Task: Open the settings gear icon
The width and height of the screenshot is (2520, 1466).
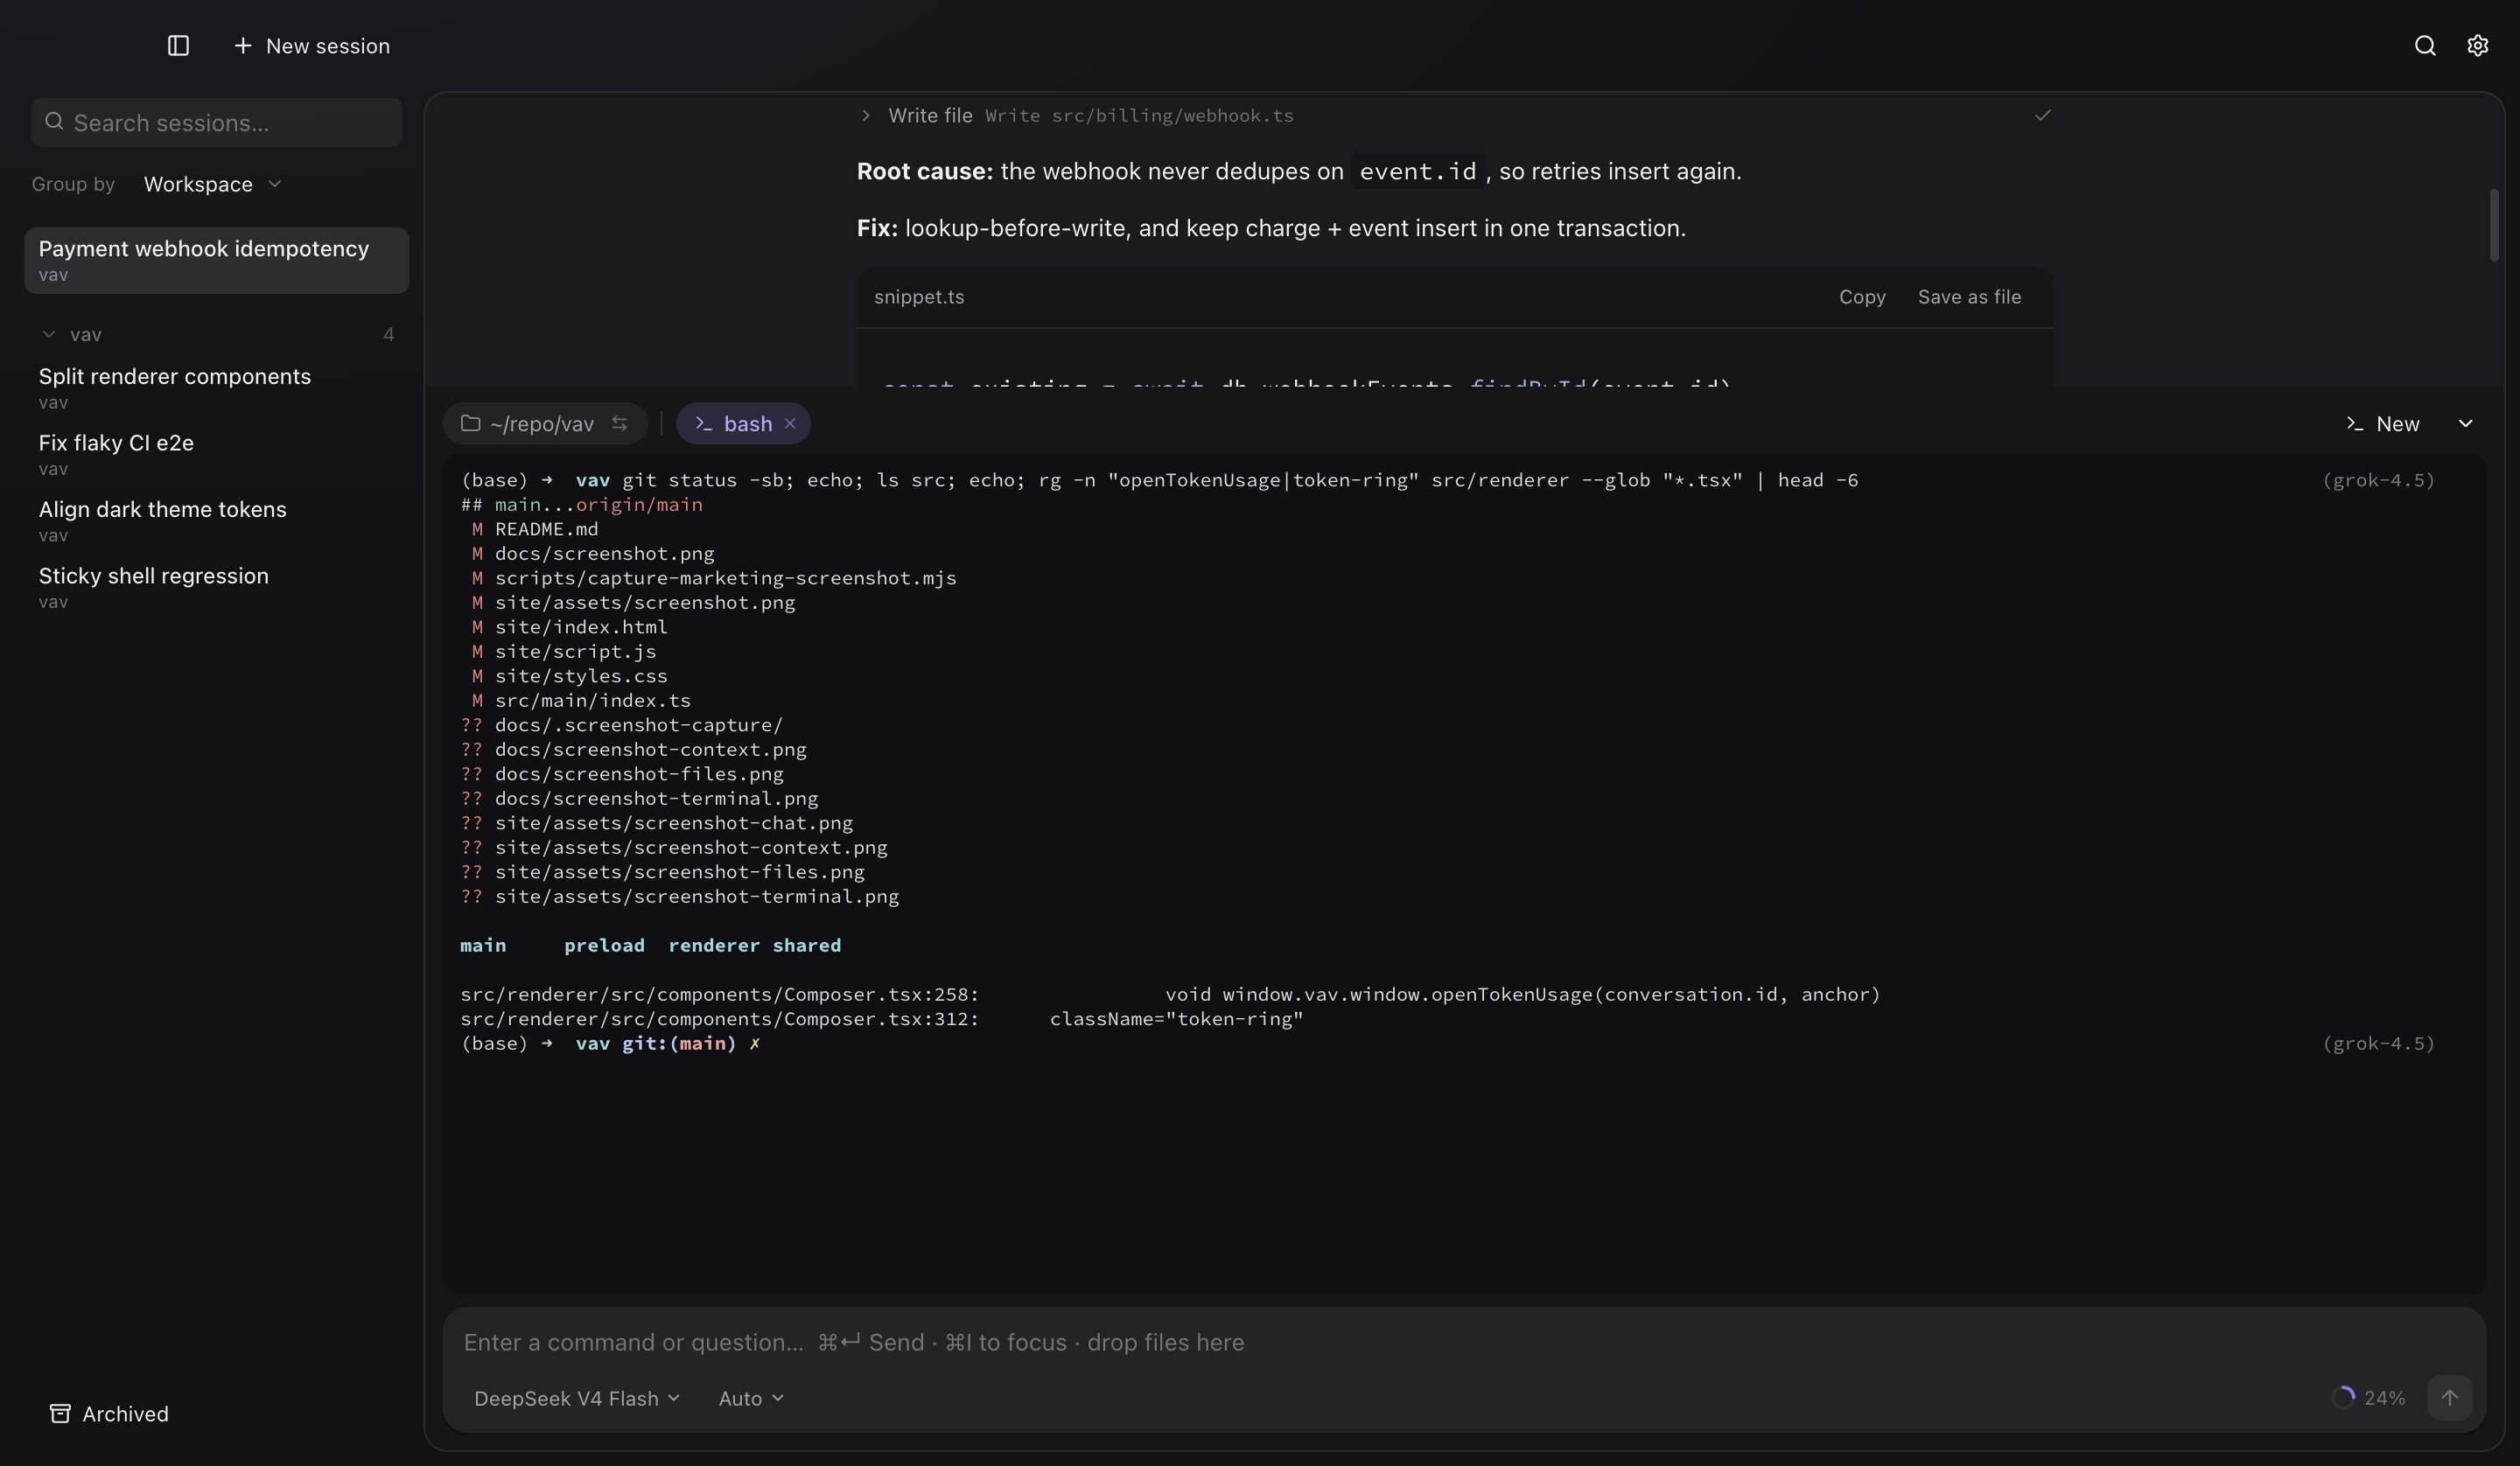Action: click(2477, 46)
